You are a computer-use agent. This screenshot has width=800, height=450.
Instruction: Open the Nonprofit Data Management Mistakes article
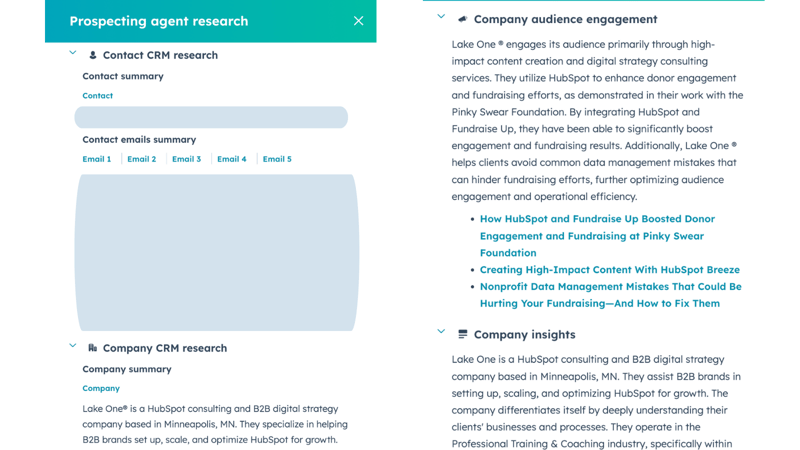pyautogui.click(x=611, y=295)
